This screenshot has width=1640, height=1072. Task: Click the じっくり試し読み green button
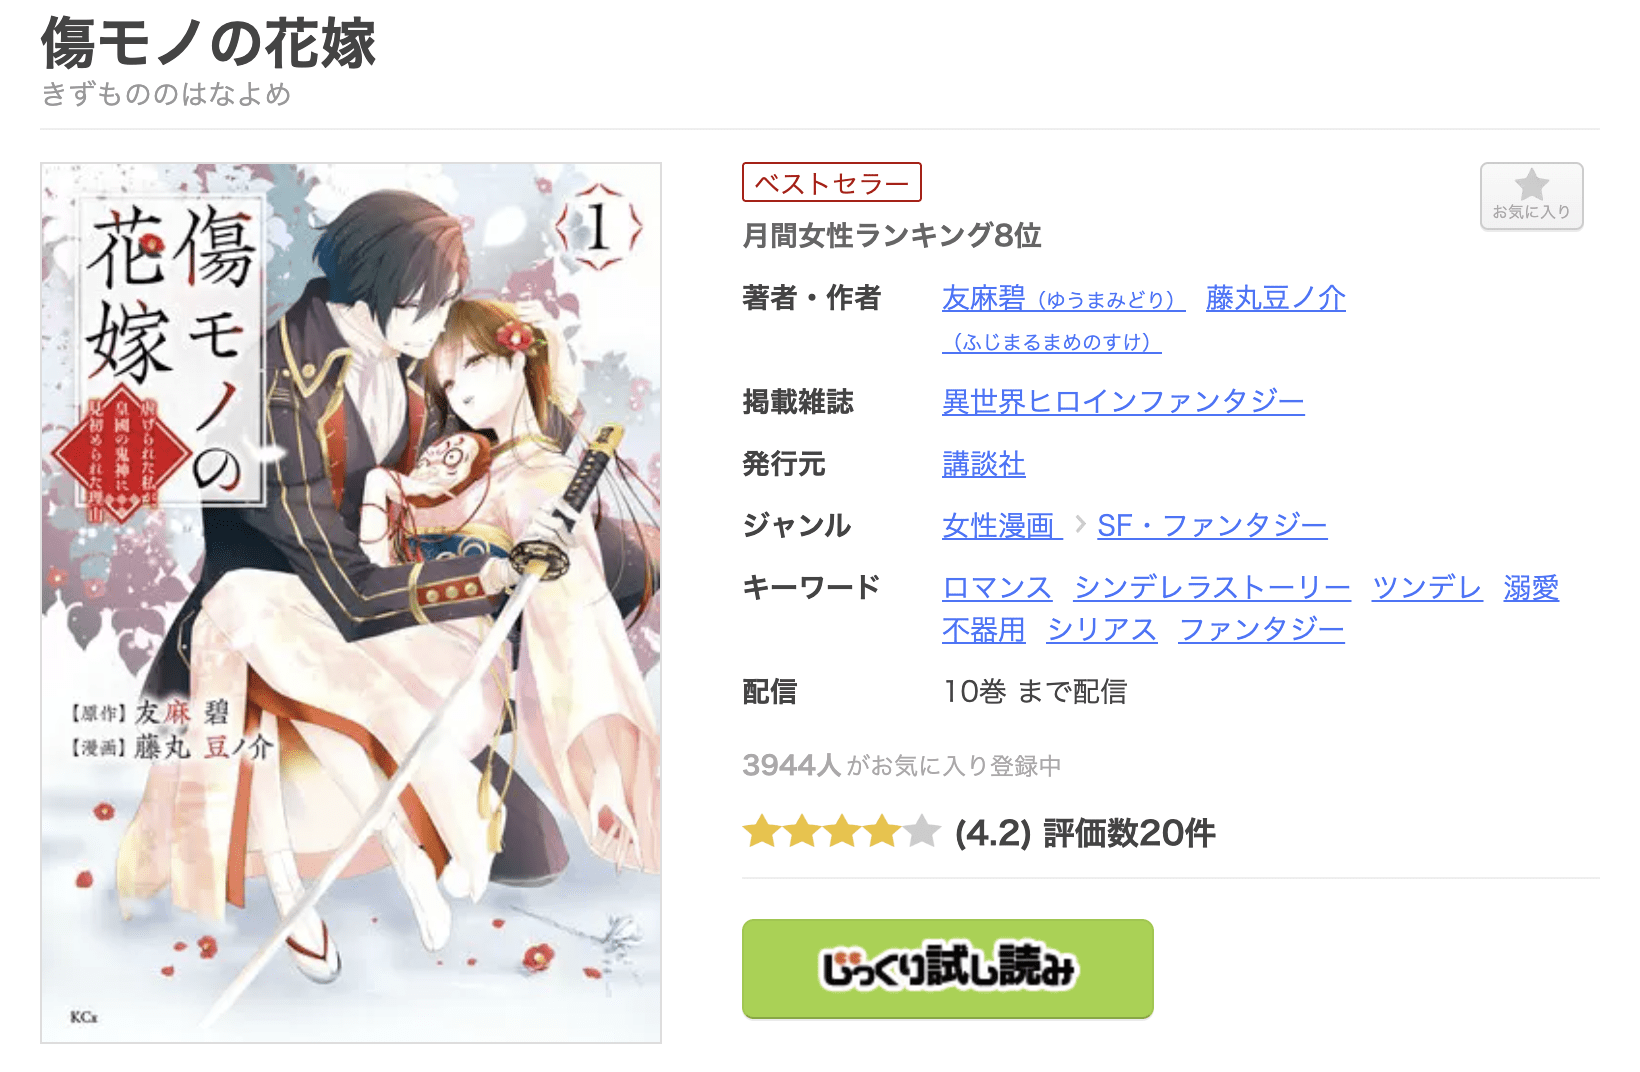(x=947, y=969)
